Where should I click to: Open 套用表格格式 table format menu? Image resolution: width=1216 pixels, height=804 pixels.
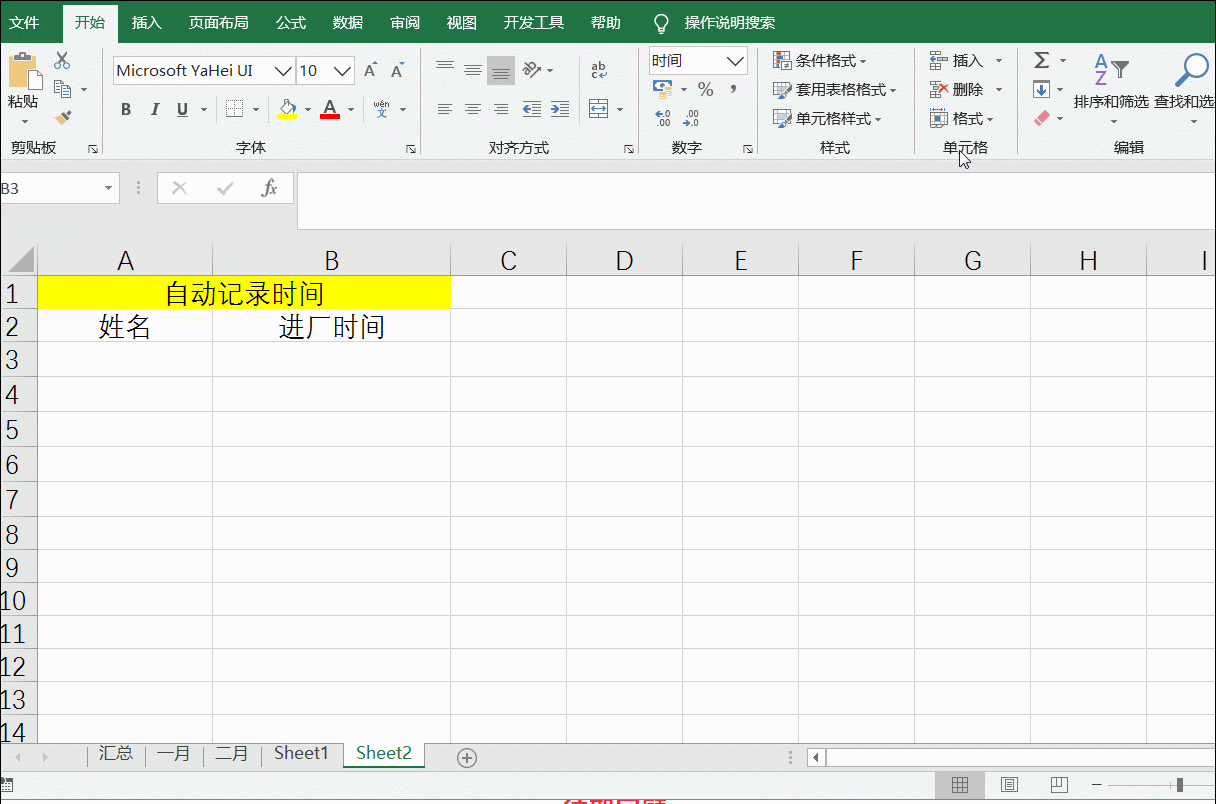835,90
